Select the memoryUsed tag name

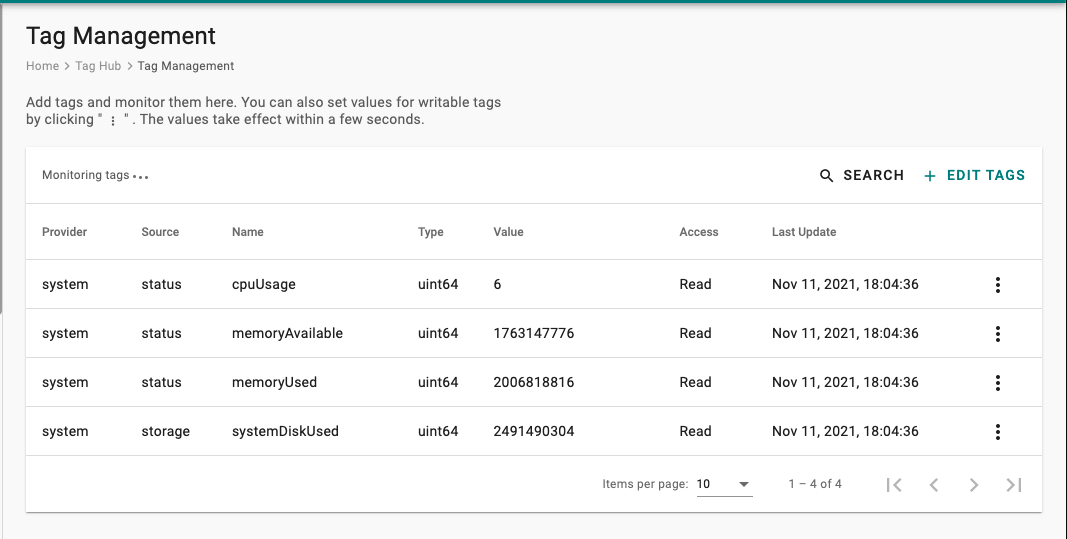click(x=274, y=382)
